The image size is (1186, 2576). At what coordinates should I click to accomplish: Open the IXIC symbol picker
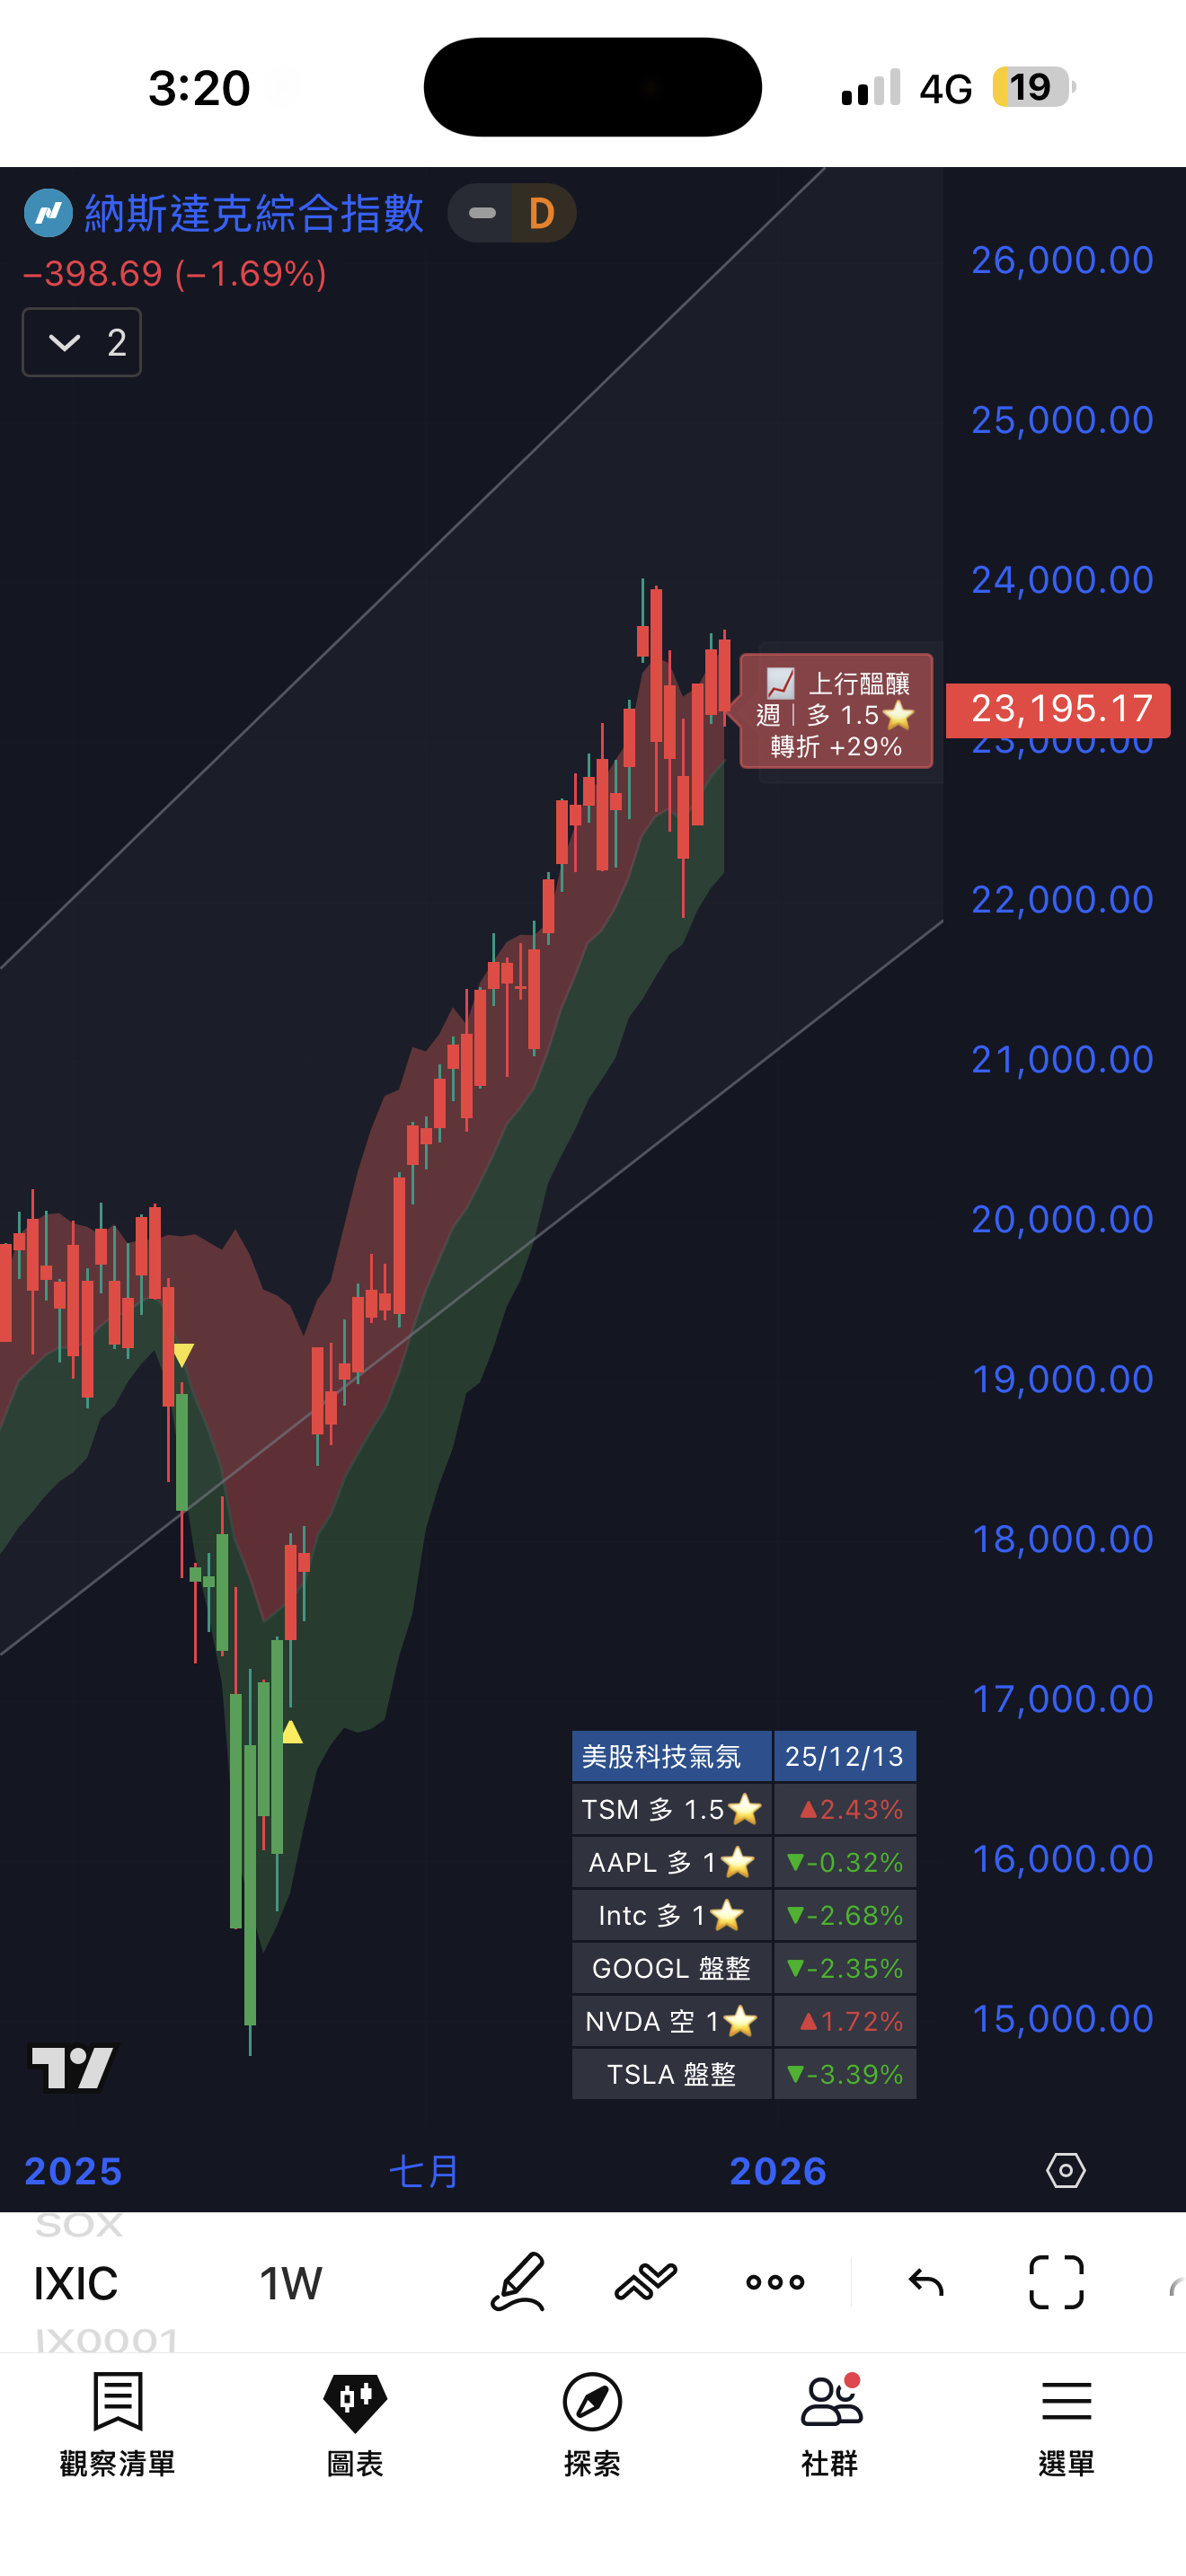coord(76,2283)
